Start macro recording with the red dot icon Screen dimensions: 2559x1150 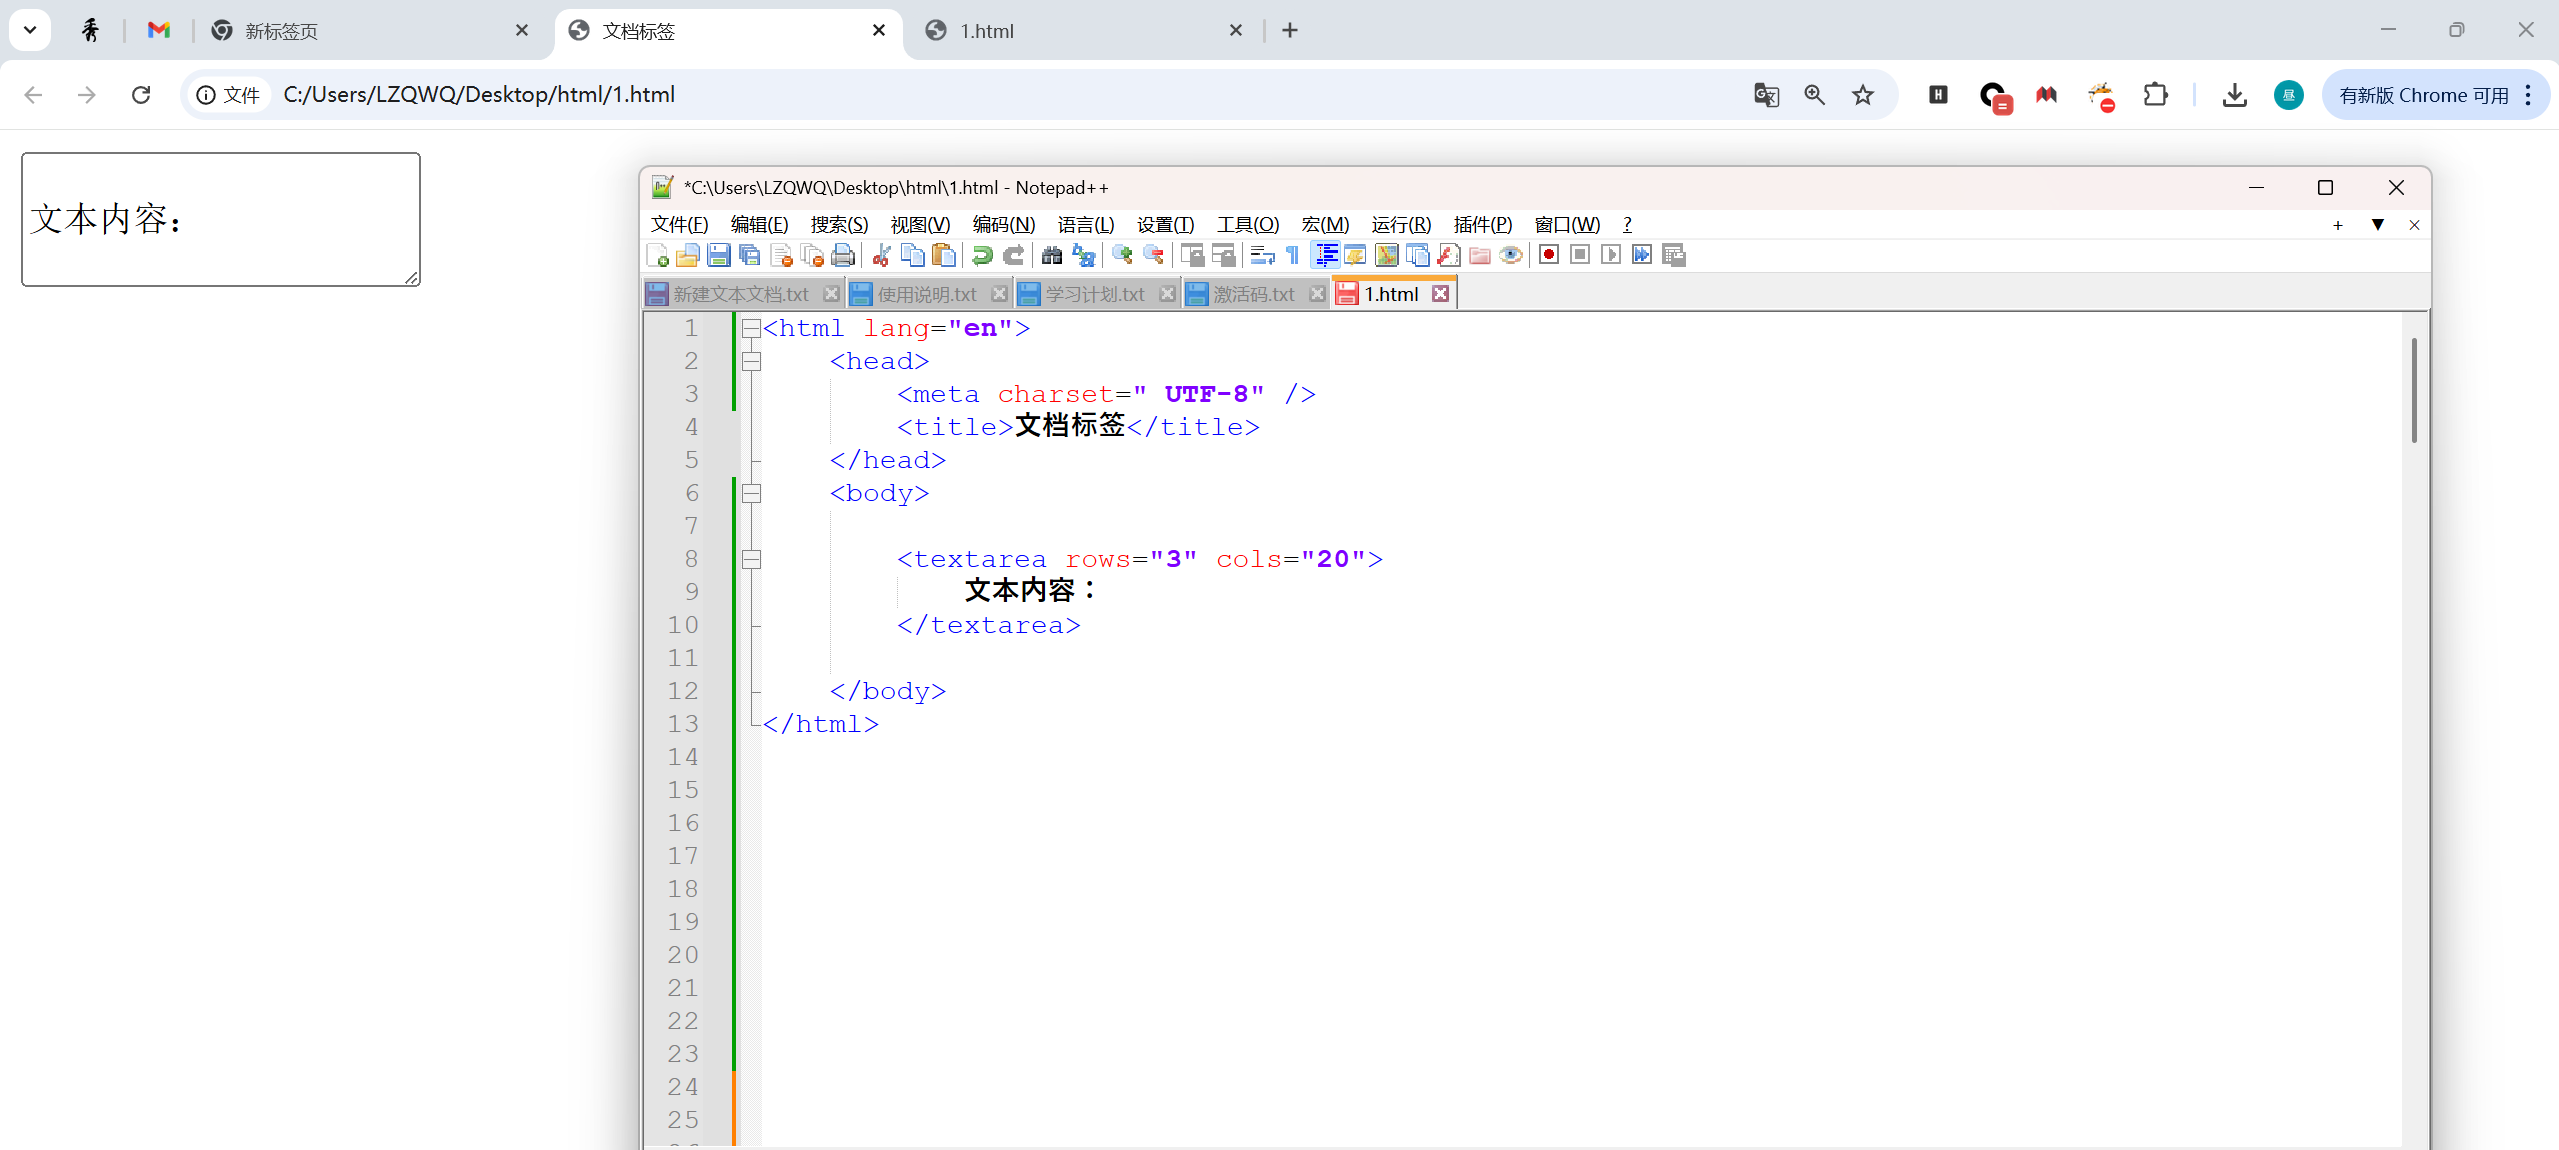pos(1549,255)
